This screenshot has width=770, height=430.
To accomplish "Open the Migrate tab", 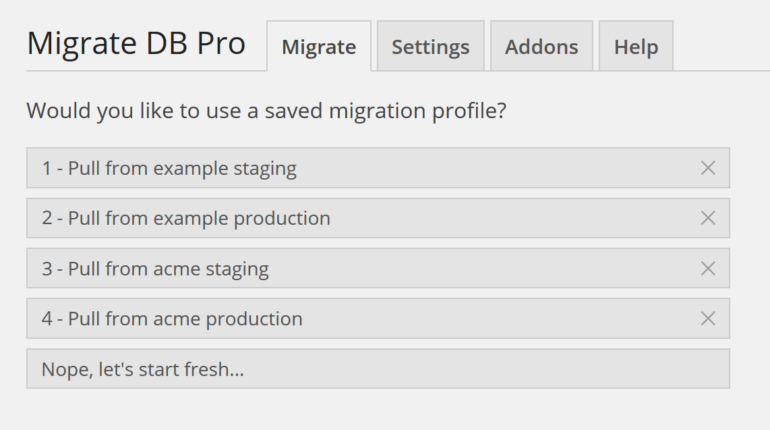I will (x=318, y=47).
